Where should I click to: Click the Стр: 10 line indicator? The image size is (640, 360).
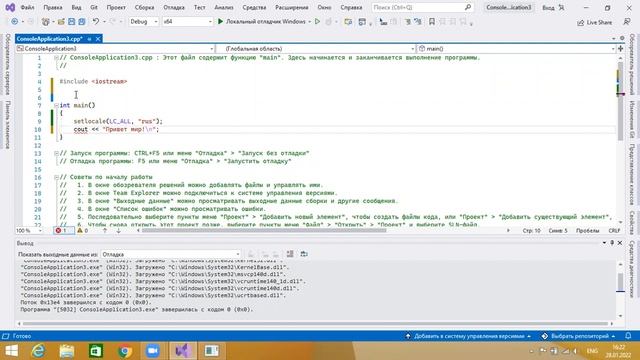[531, 231]
